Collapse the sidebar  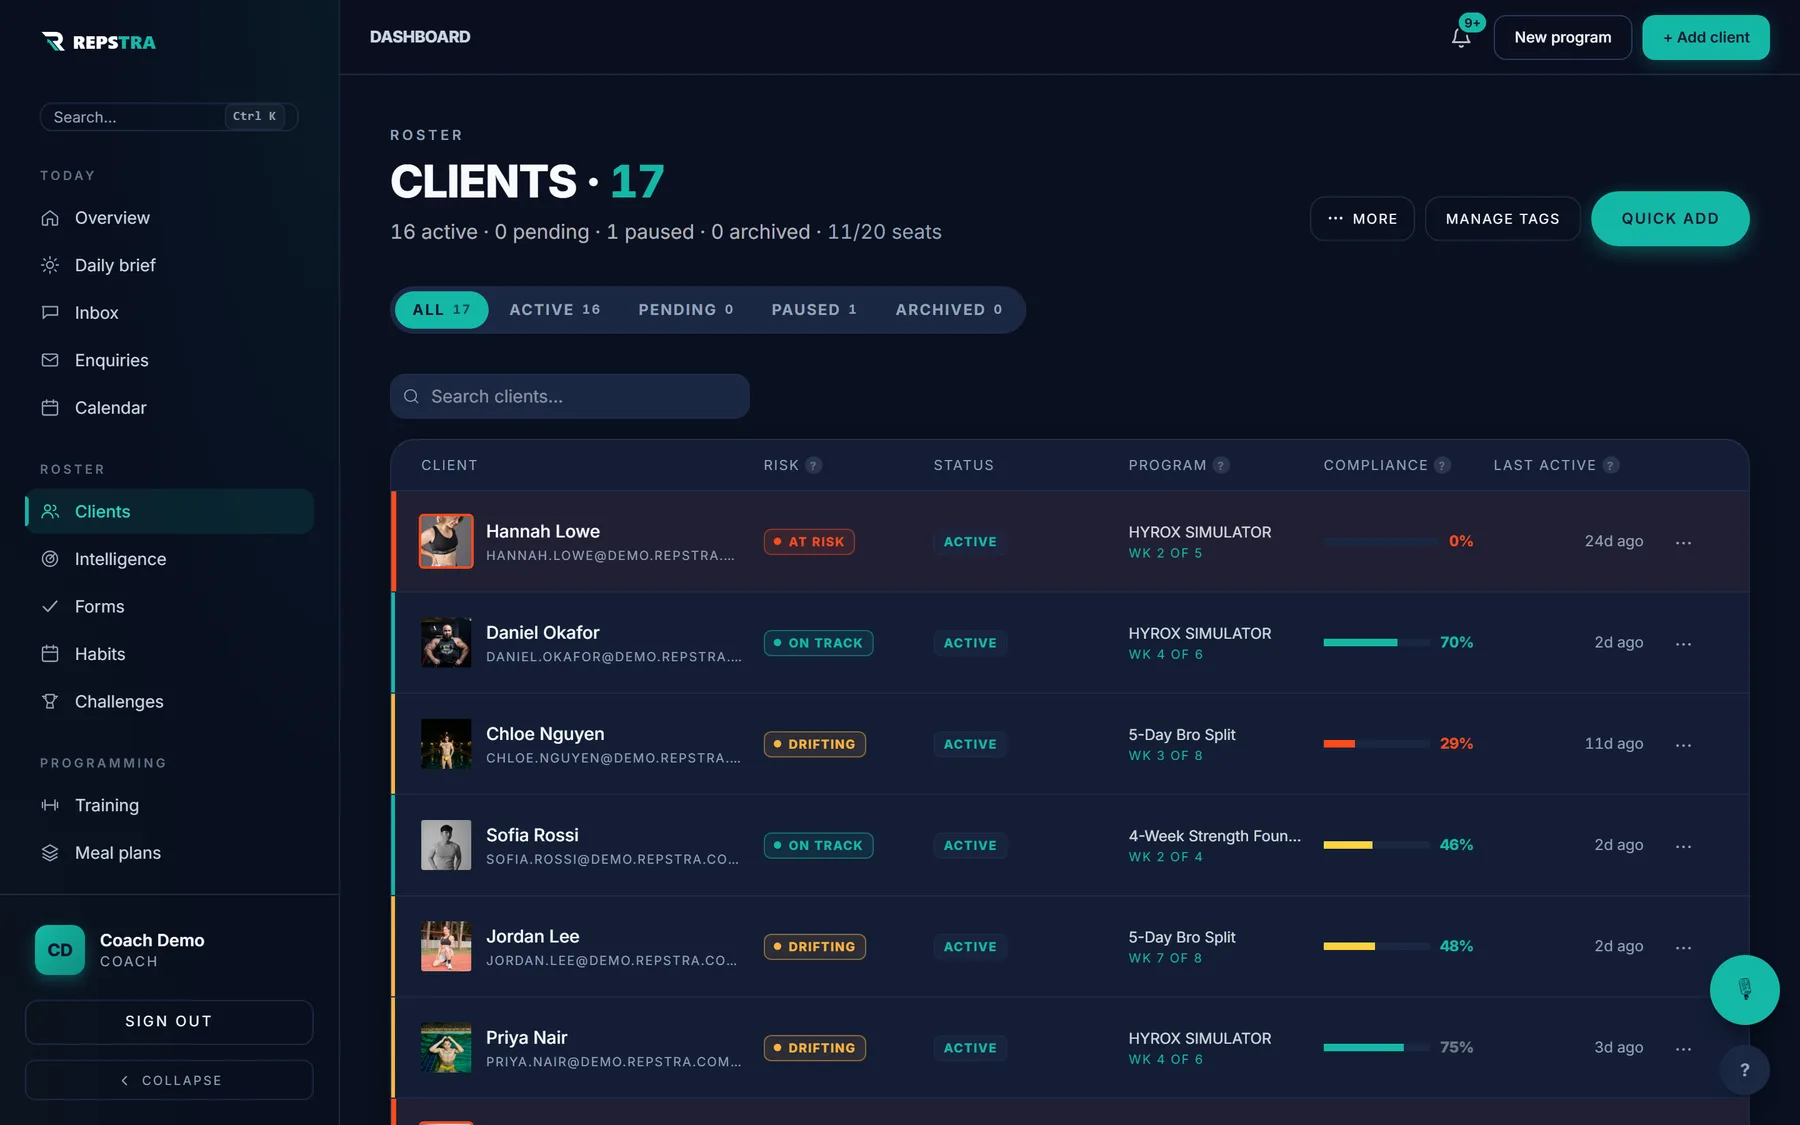[x=169, y=1080]
